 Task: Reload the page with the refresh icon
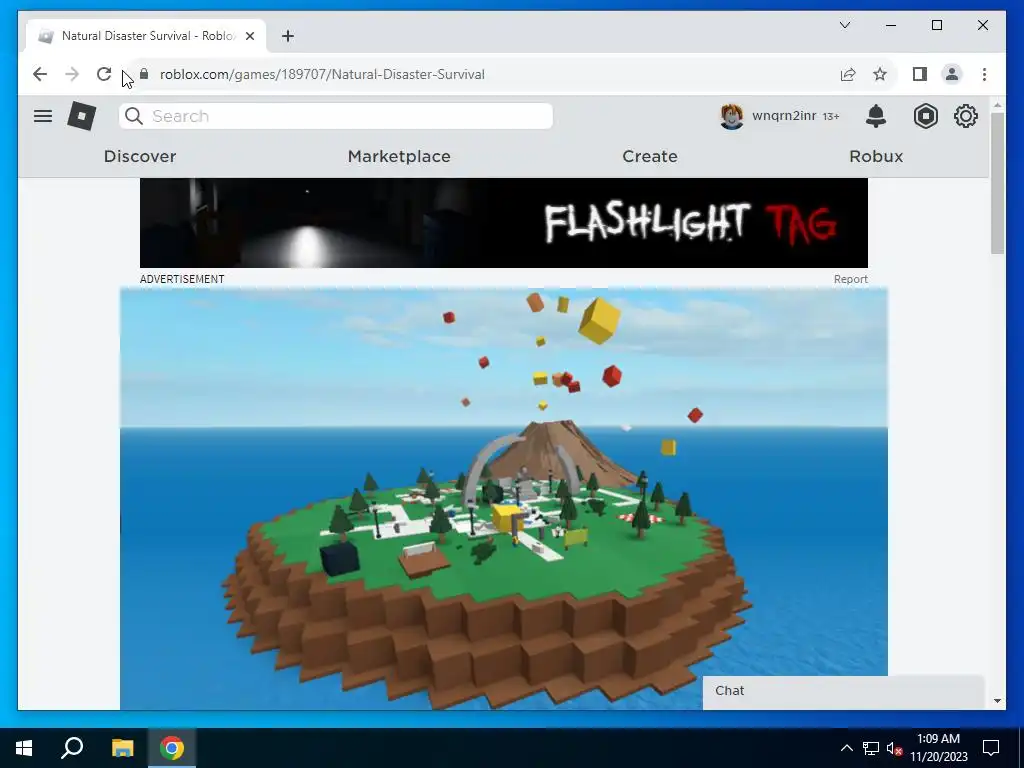[104, 74]
